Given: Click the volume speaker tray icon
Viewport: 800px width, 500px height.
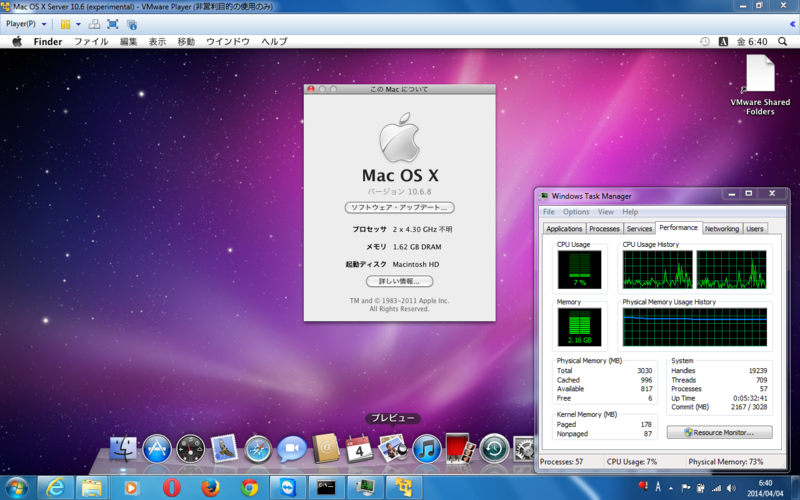Looking at the screenshot, I should 731,488.
